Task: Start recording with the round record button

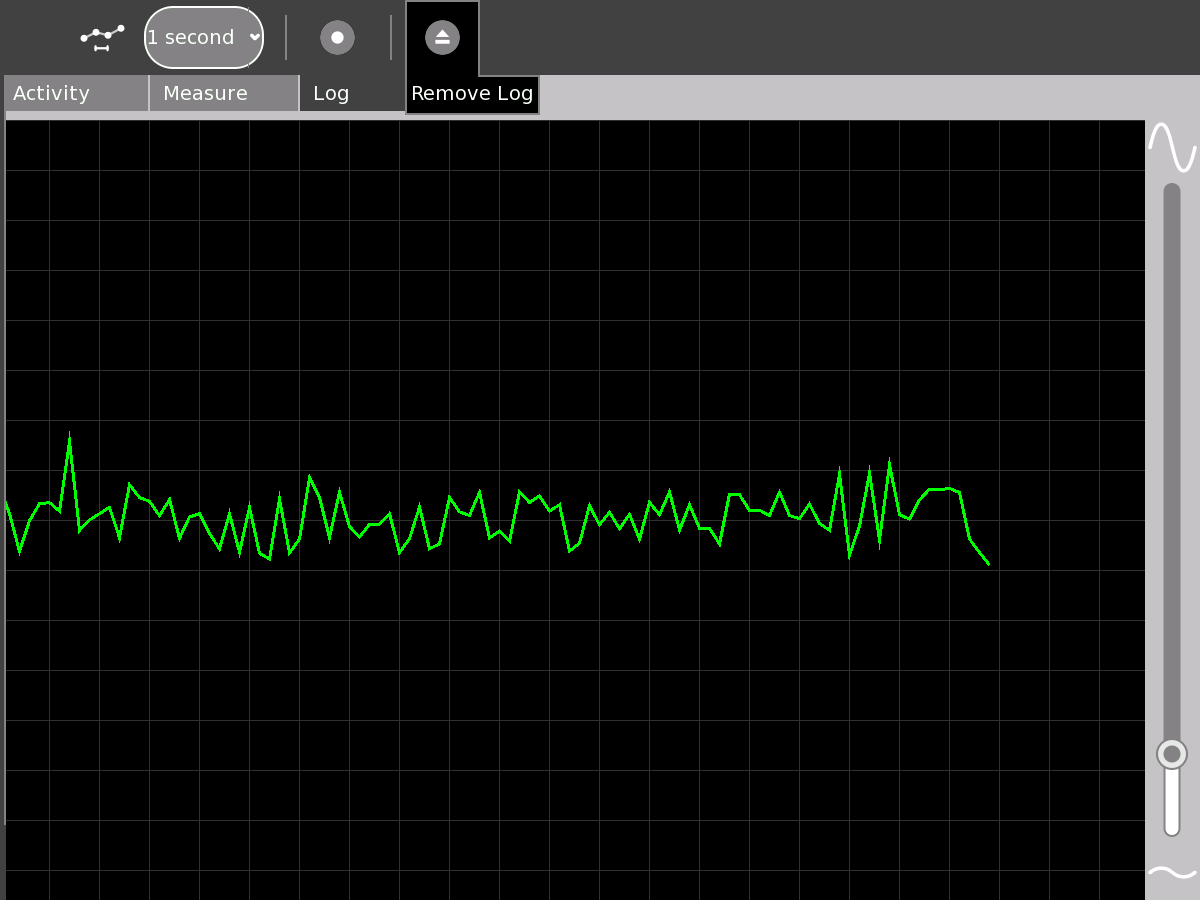Action: pyautogui.click(x=337, y=37)
